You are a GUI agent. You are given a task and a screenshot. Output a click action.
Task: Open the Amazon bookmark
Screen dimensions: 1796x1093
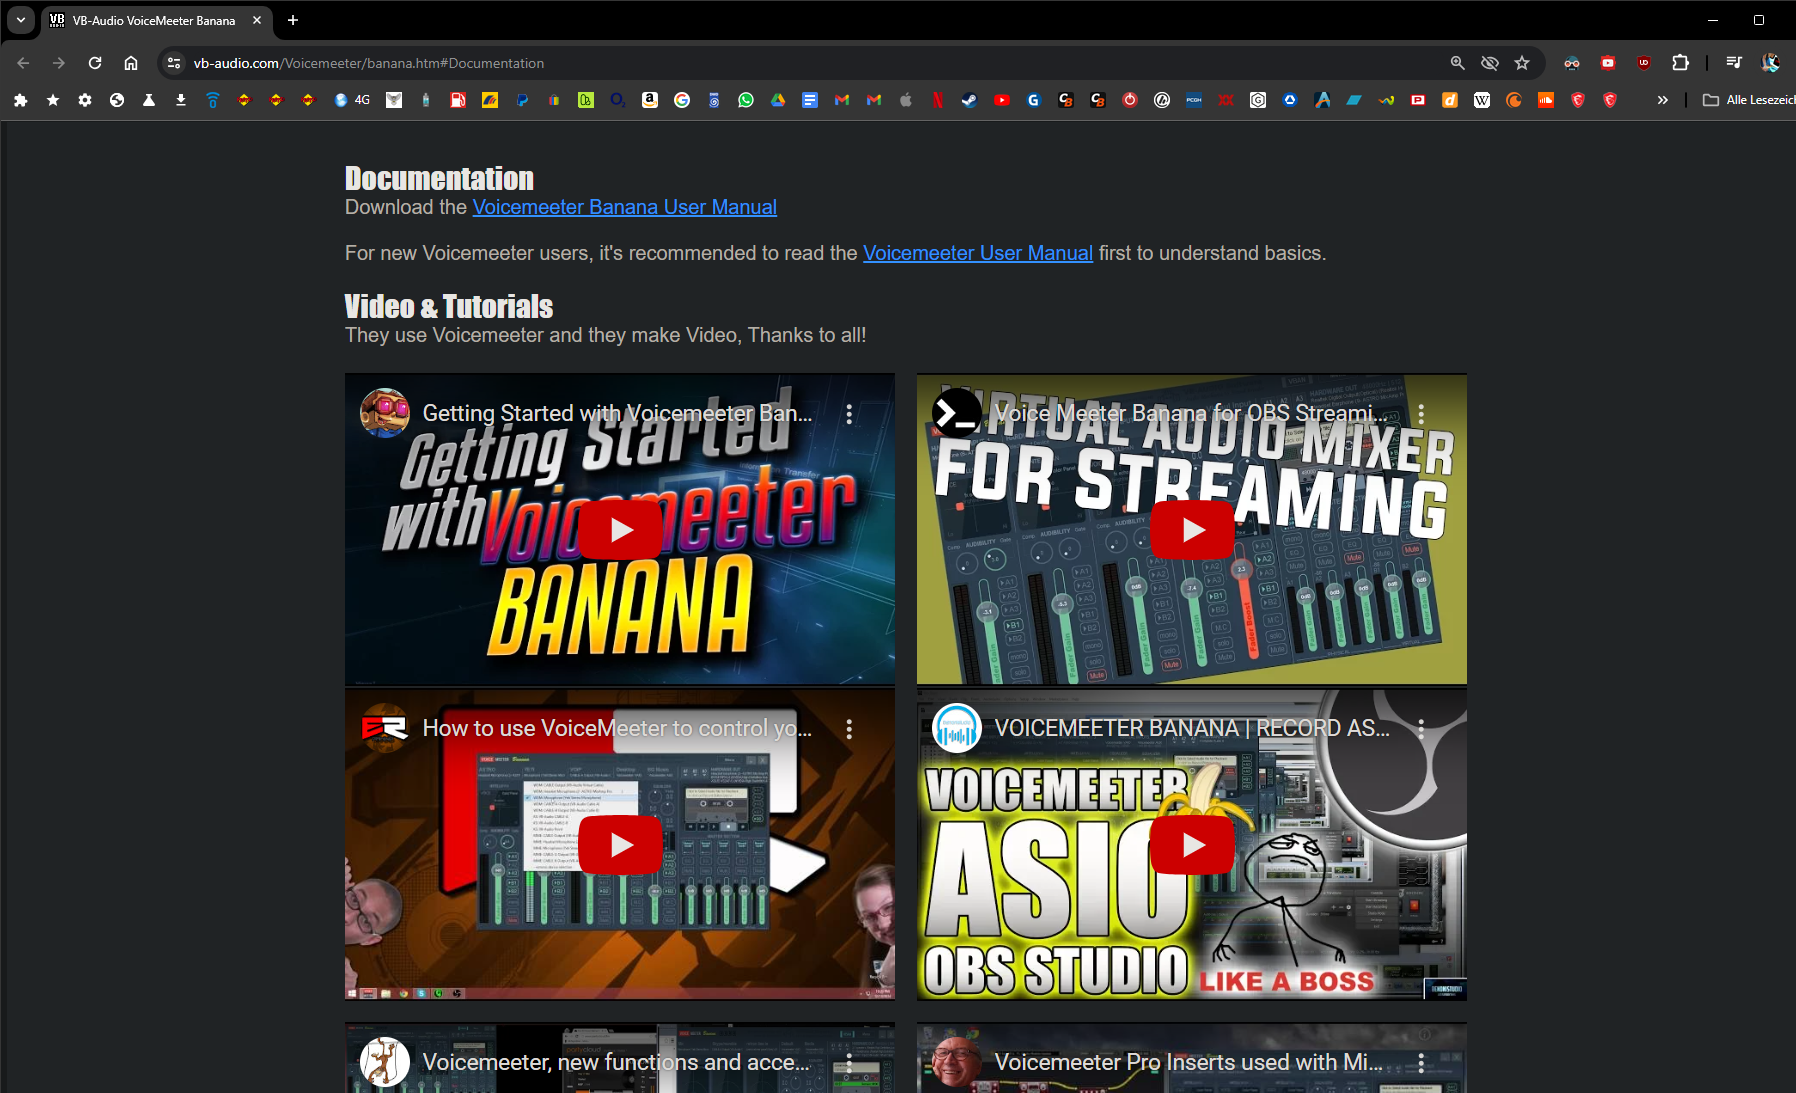650,100
